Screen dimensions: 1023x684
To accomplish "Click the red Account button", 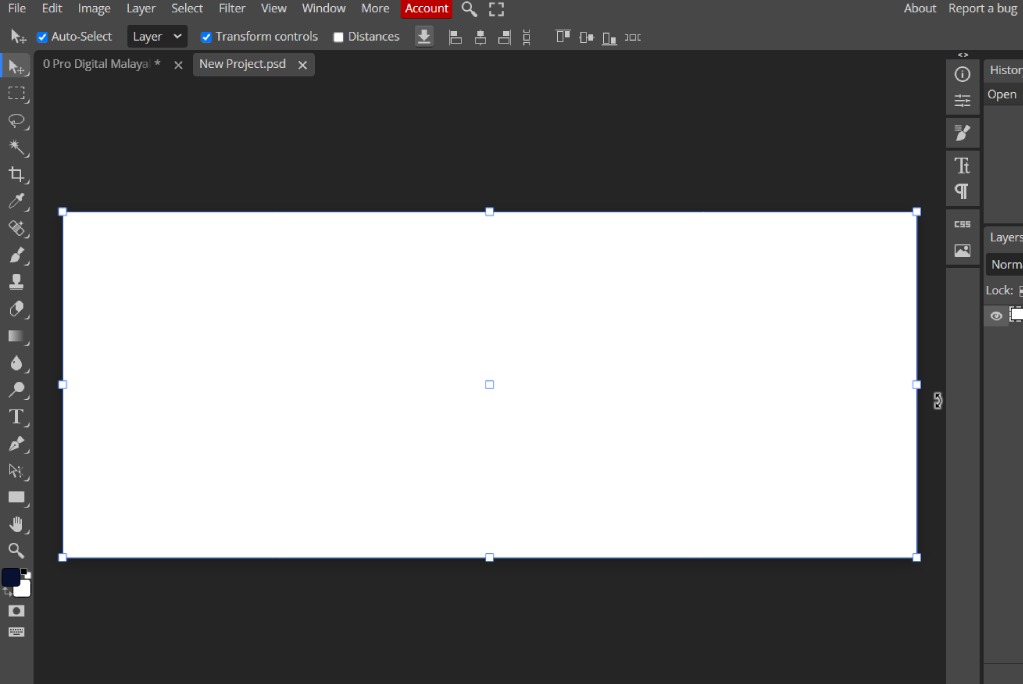I will click(427, 8).
